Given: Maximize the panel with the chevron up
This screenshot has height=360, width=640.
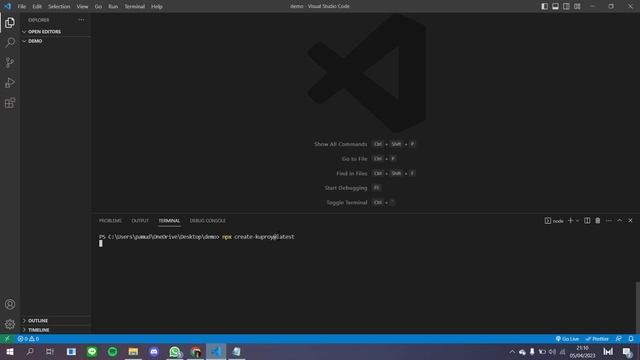Looking at the screenshot, I should 620,220.
